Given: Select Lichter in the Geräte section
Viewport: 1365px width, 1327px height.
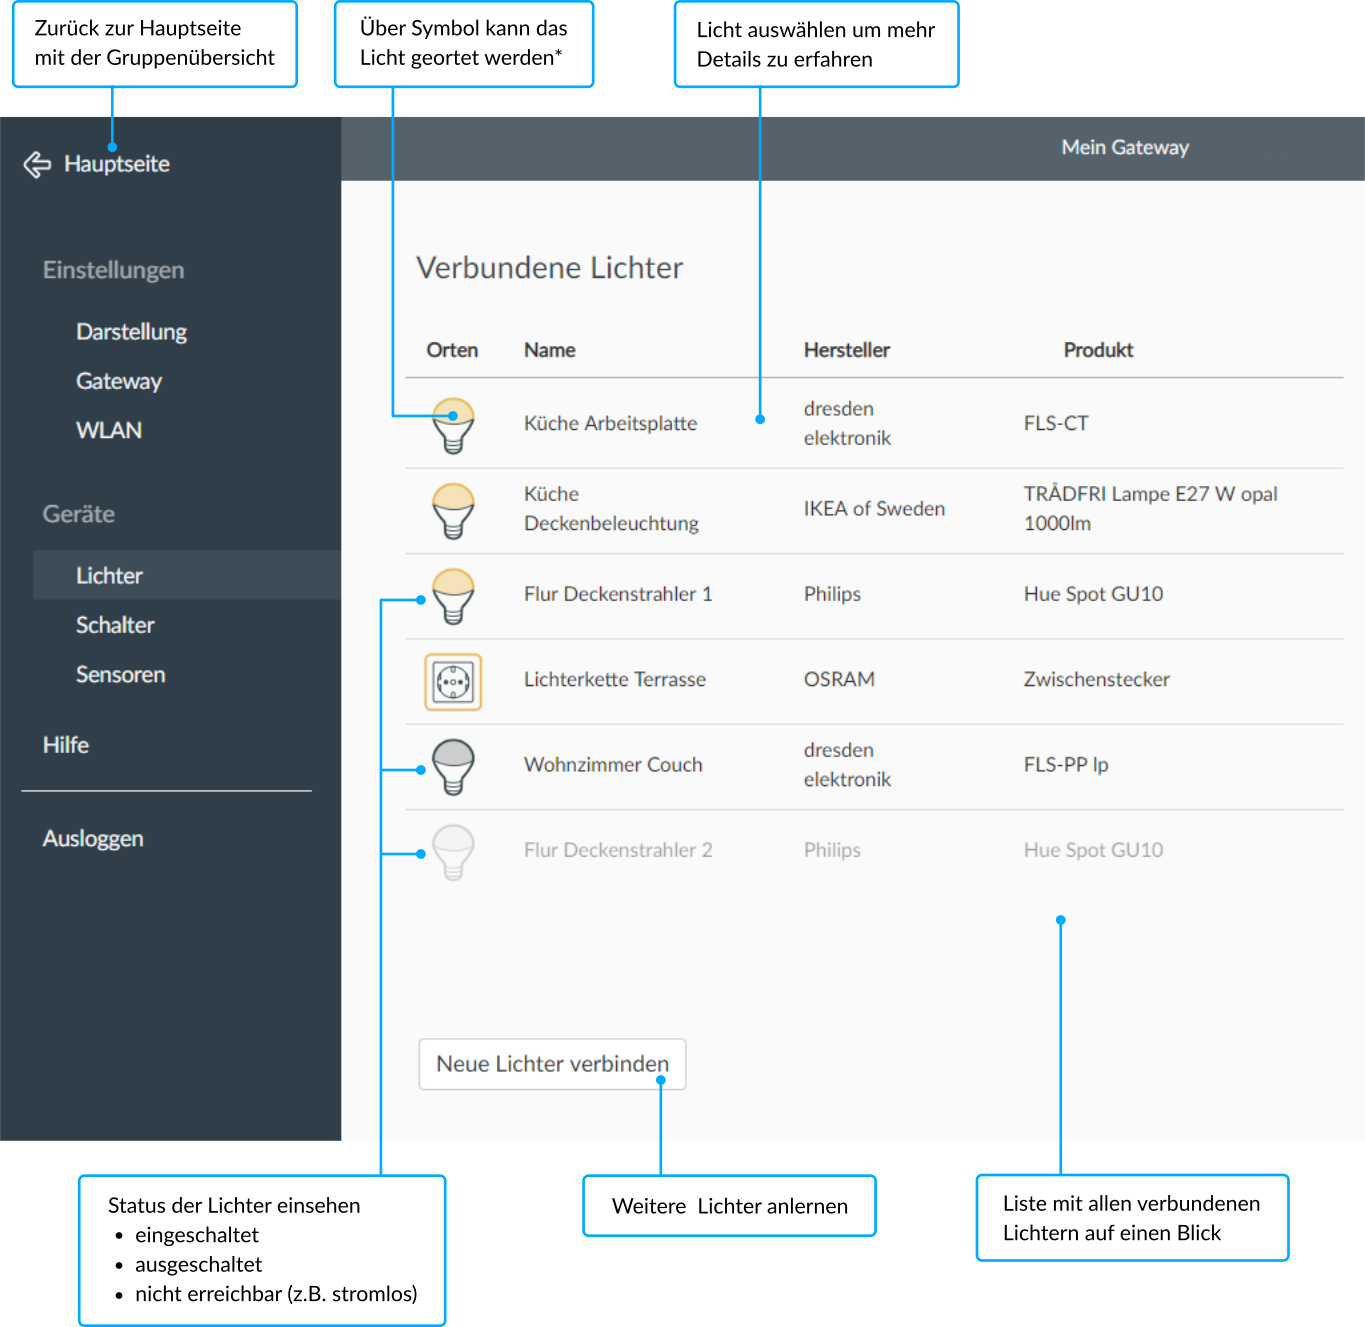Looking at the screenshot, I should click(x=109, y=576).
